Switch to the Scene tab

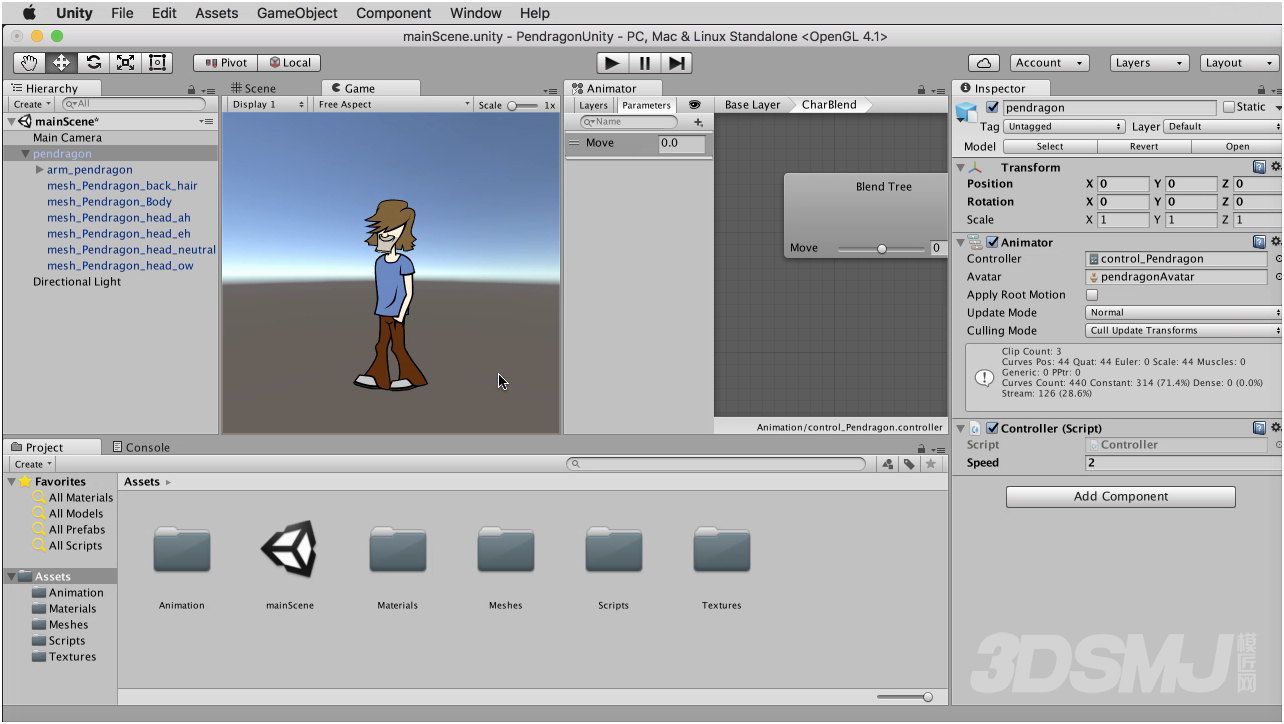point(253,88)
